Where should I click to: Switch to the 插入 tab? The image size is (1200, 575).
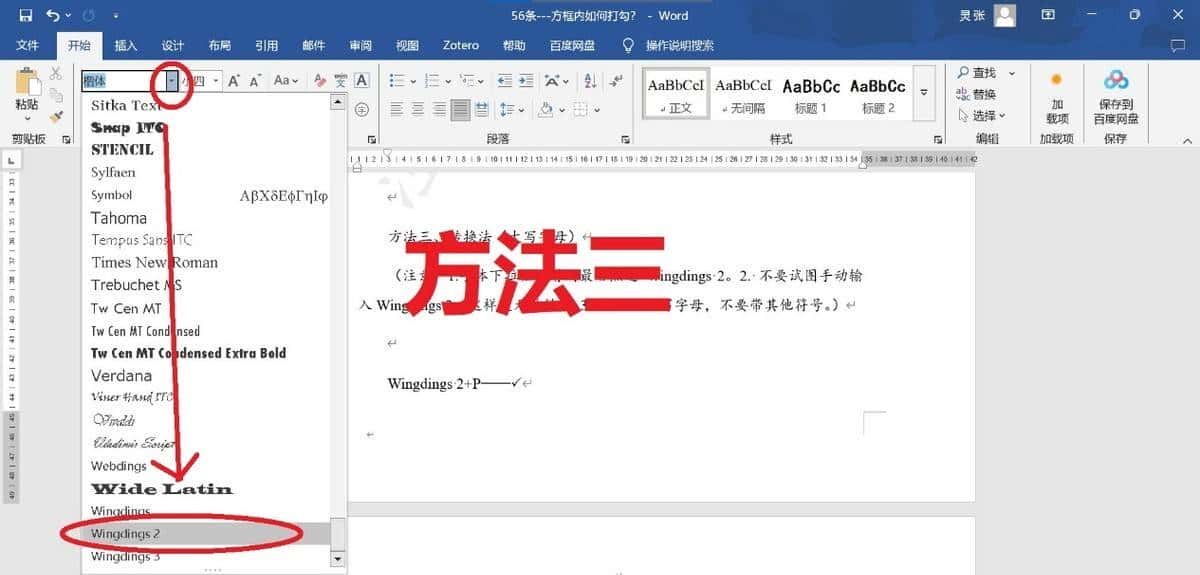(126, 45)
